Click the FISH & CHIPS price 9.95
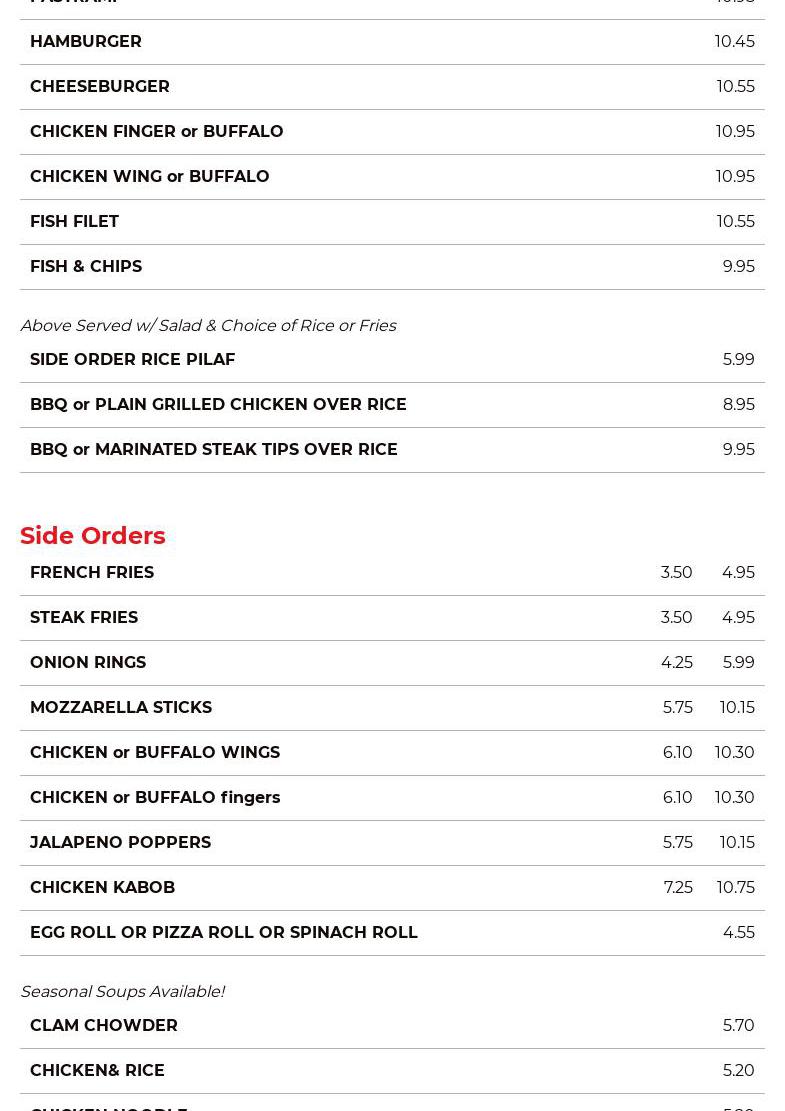The height and width of the screenshot is (1111, 785). (738, 267)
